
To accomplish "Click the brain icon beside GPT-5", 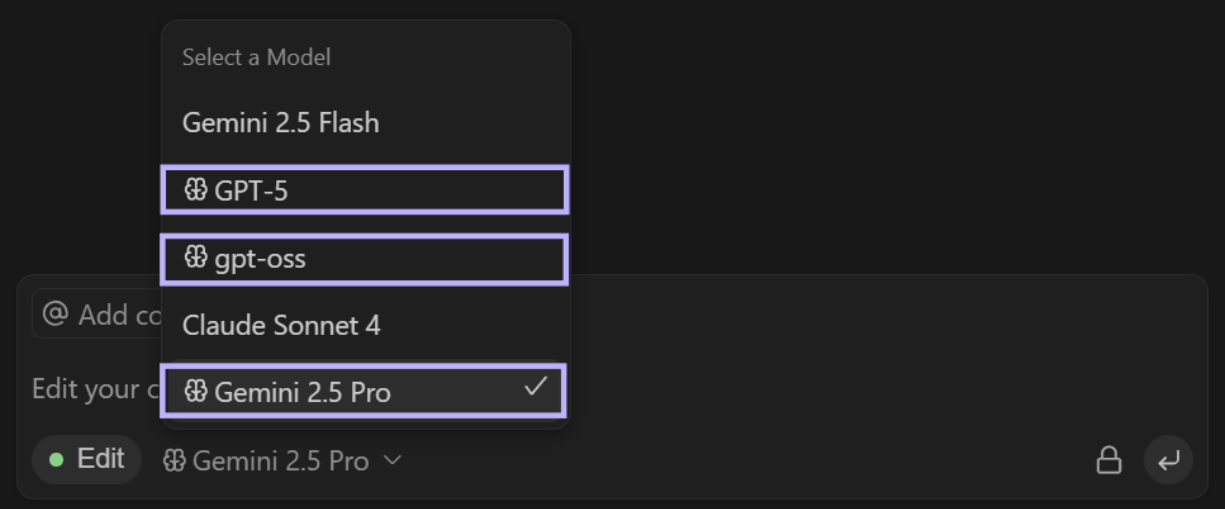I will pos(196,190).
